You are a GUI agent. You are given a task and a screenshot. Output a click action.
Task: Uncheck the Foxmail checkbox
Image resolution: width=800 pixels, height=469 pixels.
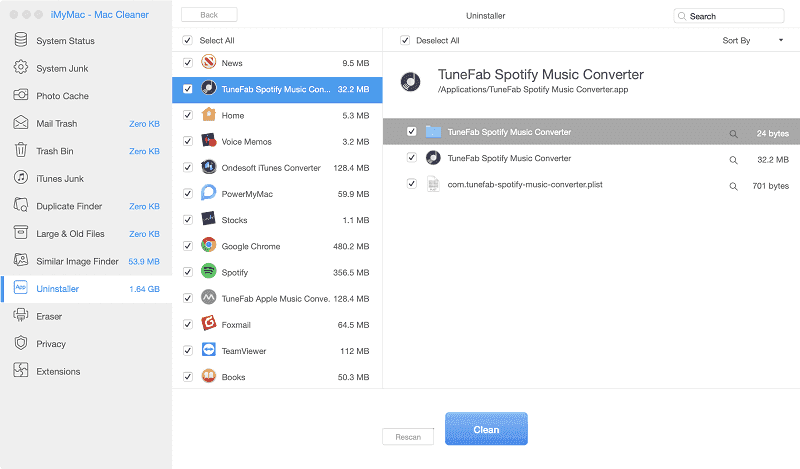pos(188,325)
